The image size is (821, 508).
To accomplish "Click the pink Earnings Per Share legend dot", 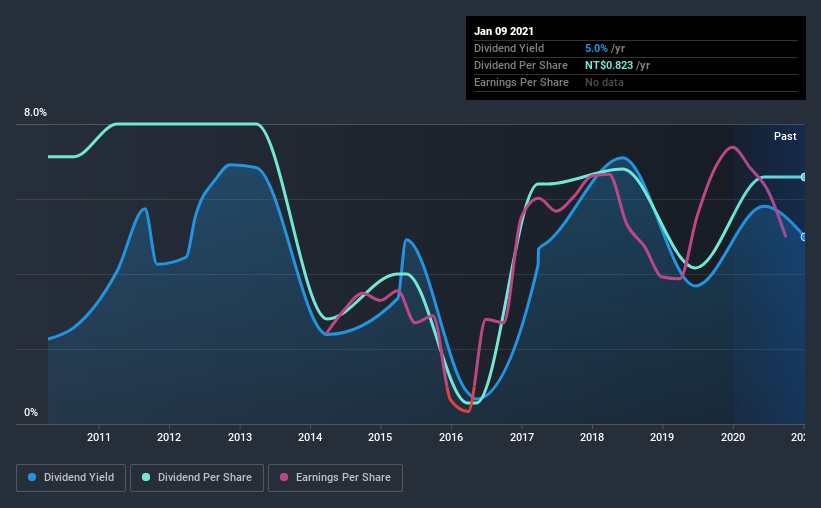I will pos(284,477).
